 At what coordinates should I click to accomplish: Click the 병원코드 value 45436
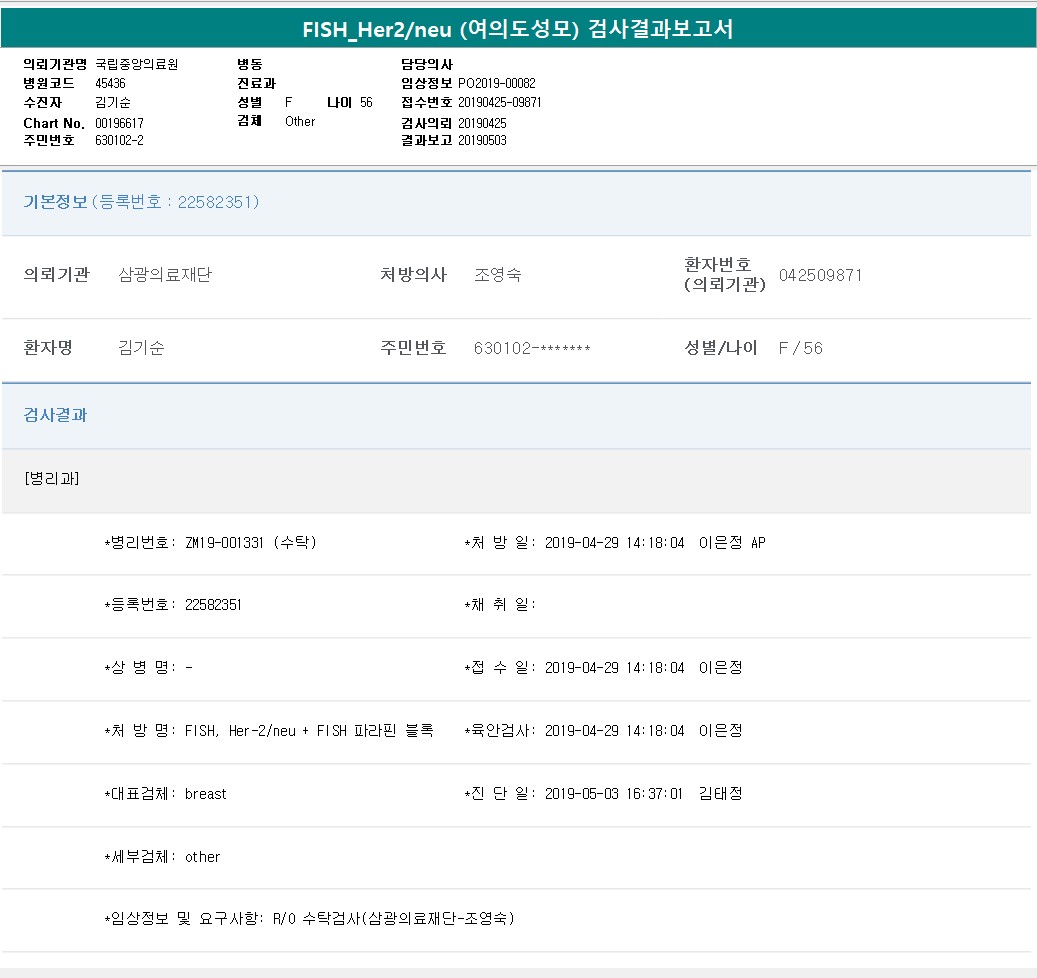(110, 83)
